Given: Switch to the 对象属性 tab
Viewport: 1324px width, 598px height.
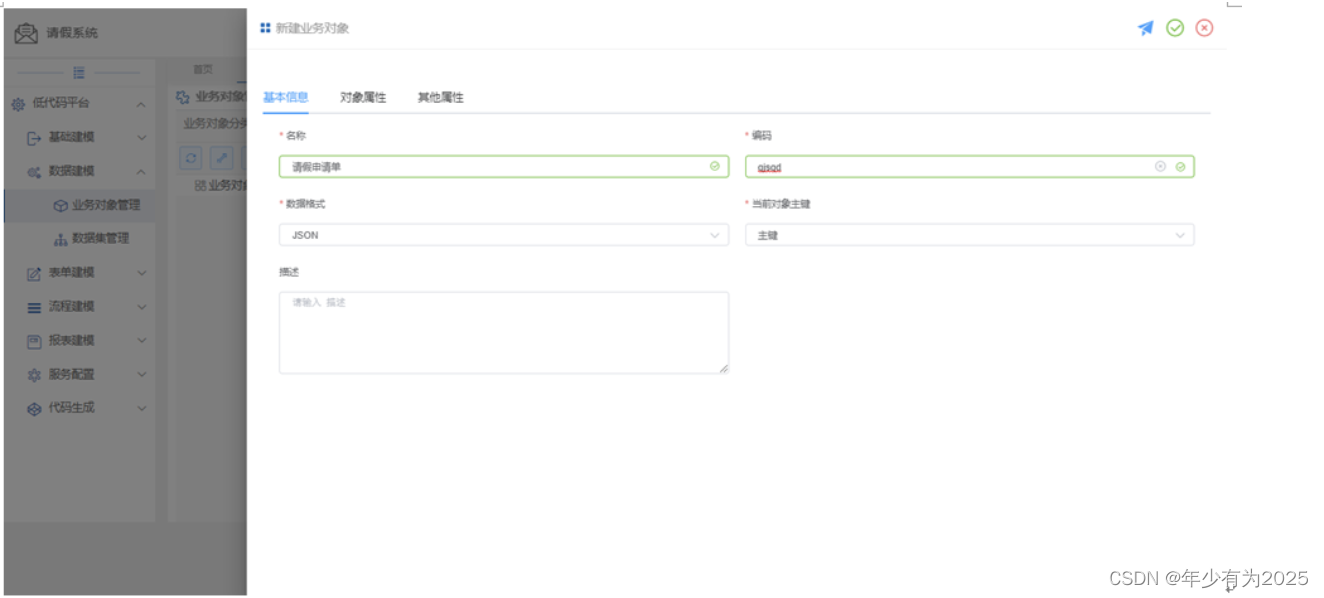Looking at the screenshot, I should click(363, 98).
